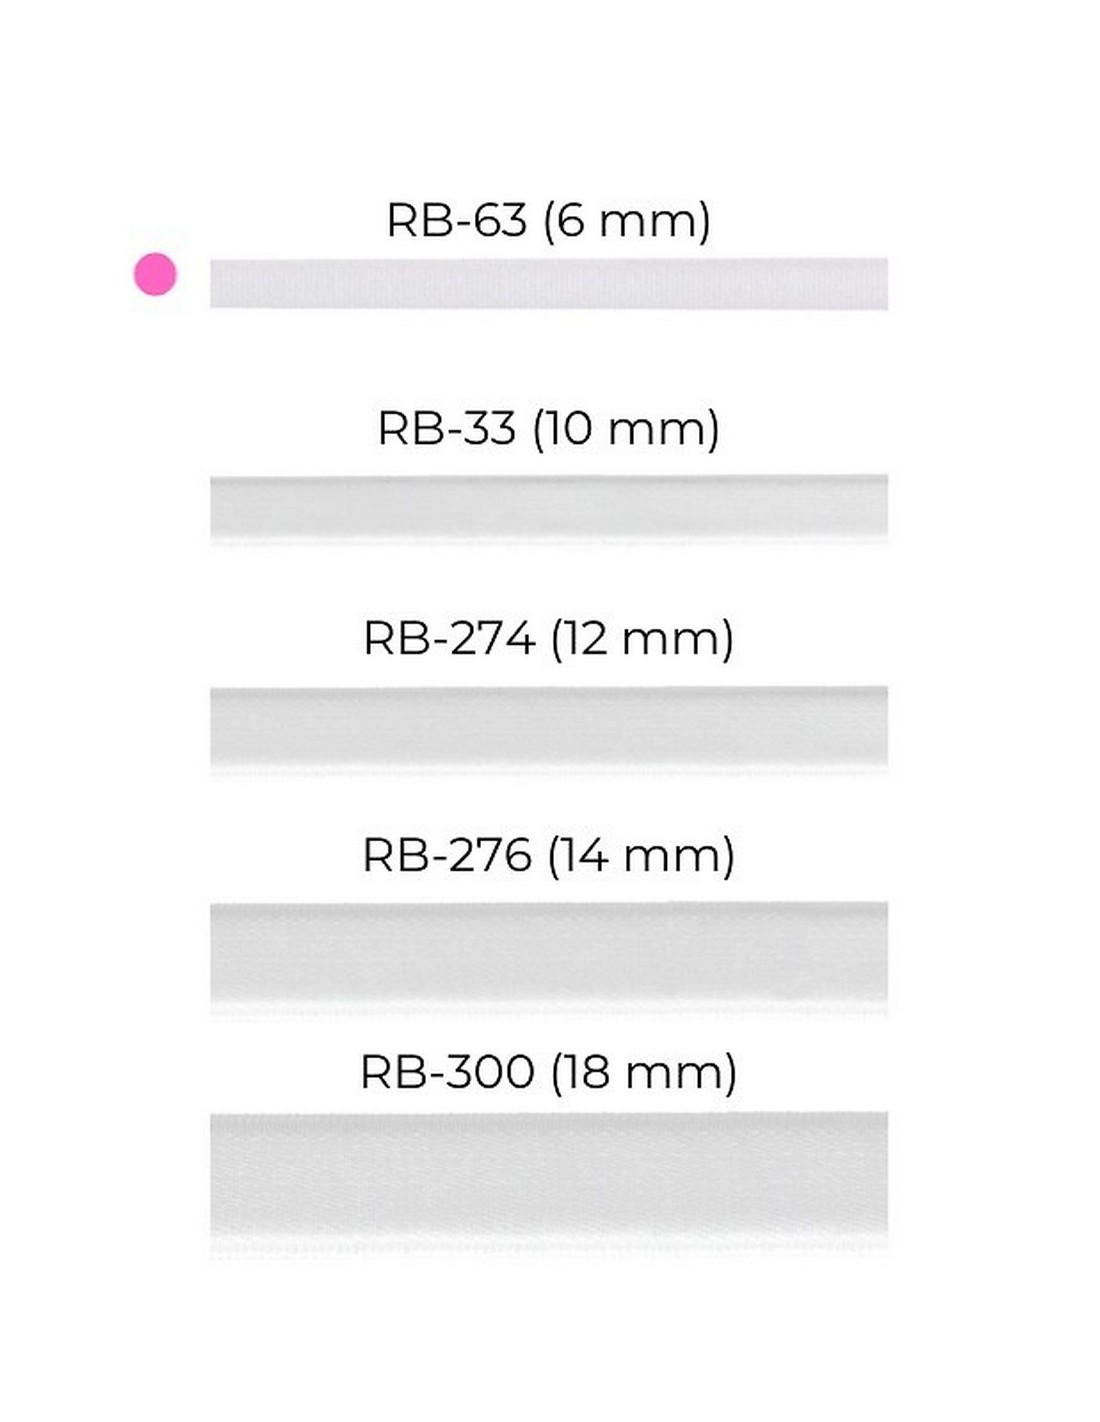Image resolution: width=1100 pixels, height=1422 pixels.
Task: Click the RB-33 product code text
Action: (446, 428)
